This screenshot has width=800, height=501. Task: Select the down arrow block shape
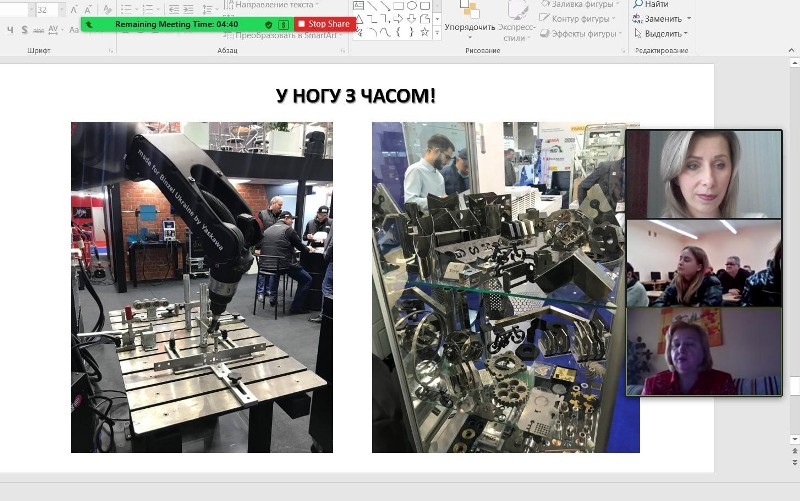tap(411, 19)
